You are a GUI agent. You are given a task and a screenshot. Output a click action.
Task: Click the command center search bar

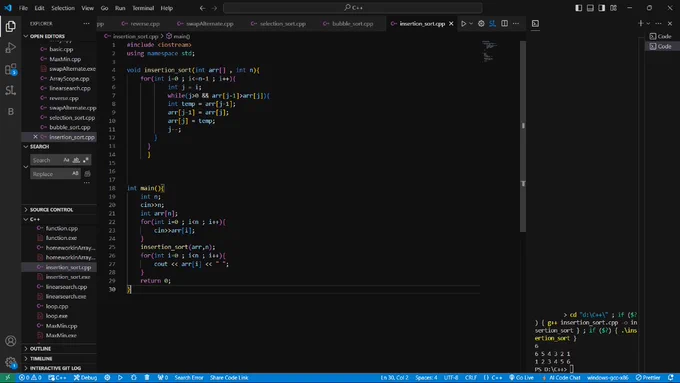tap(353, 8)
